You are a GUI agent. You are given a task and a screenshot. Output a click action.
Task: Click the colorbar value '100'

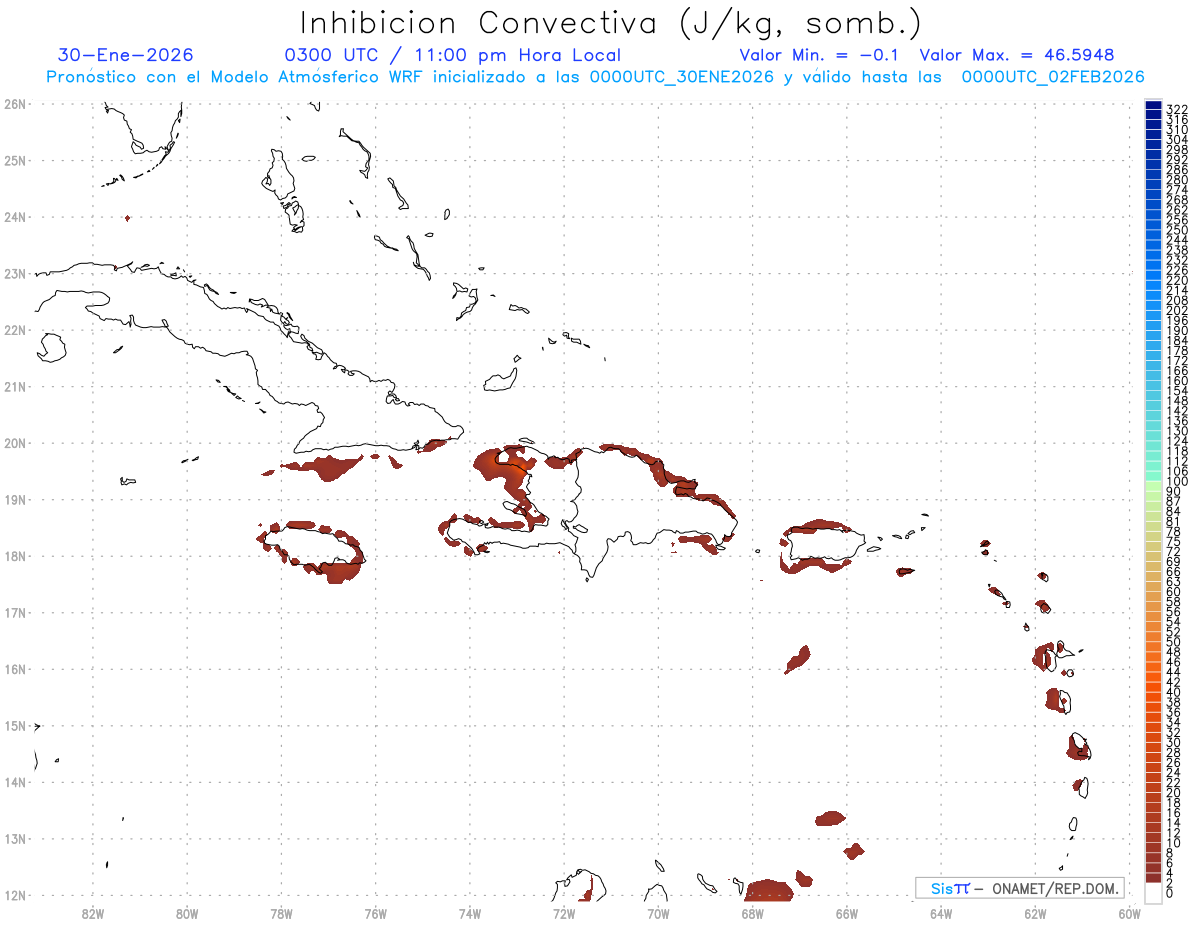[1176, 482]
